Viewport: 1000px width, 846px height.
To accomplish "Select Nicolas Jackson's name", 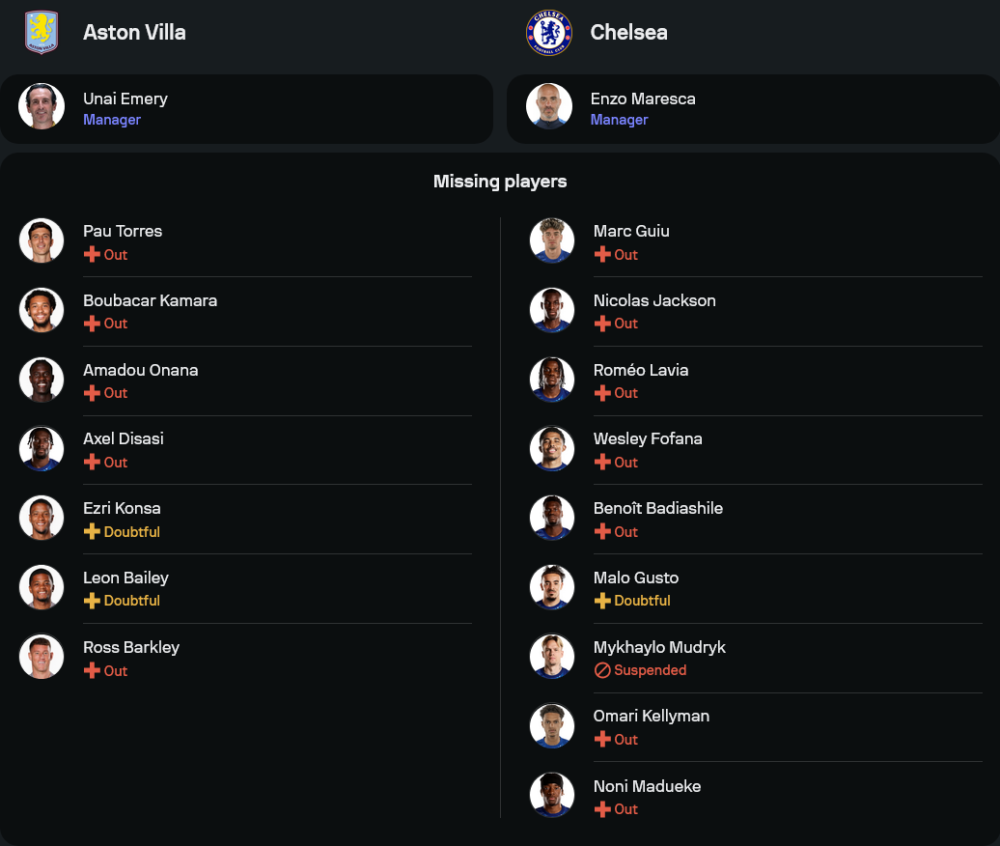I will (654, 300).
